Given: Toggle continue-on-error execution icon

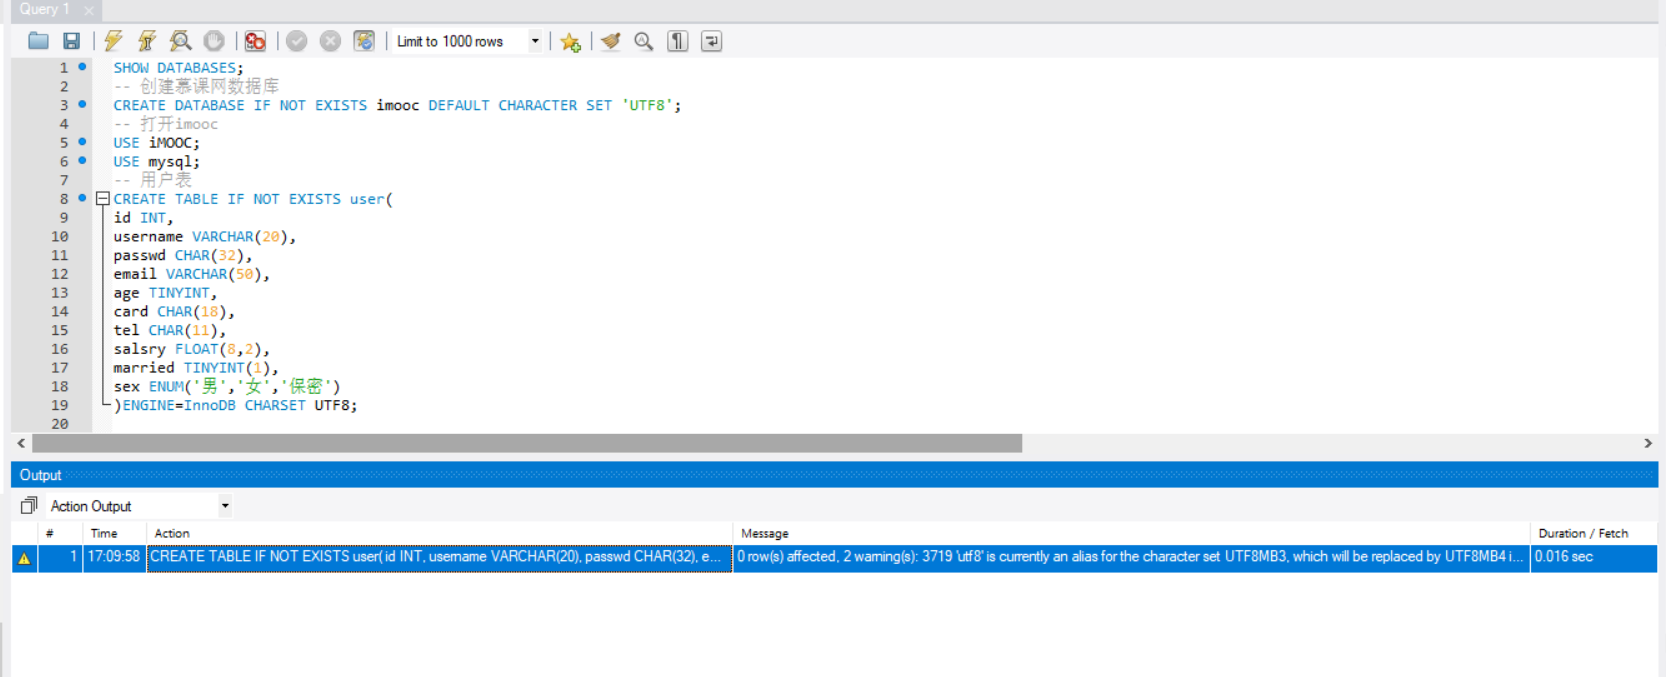Looking at the screenshot, I should 255,41.
